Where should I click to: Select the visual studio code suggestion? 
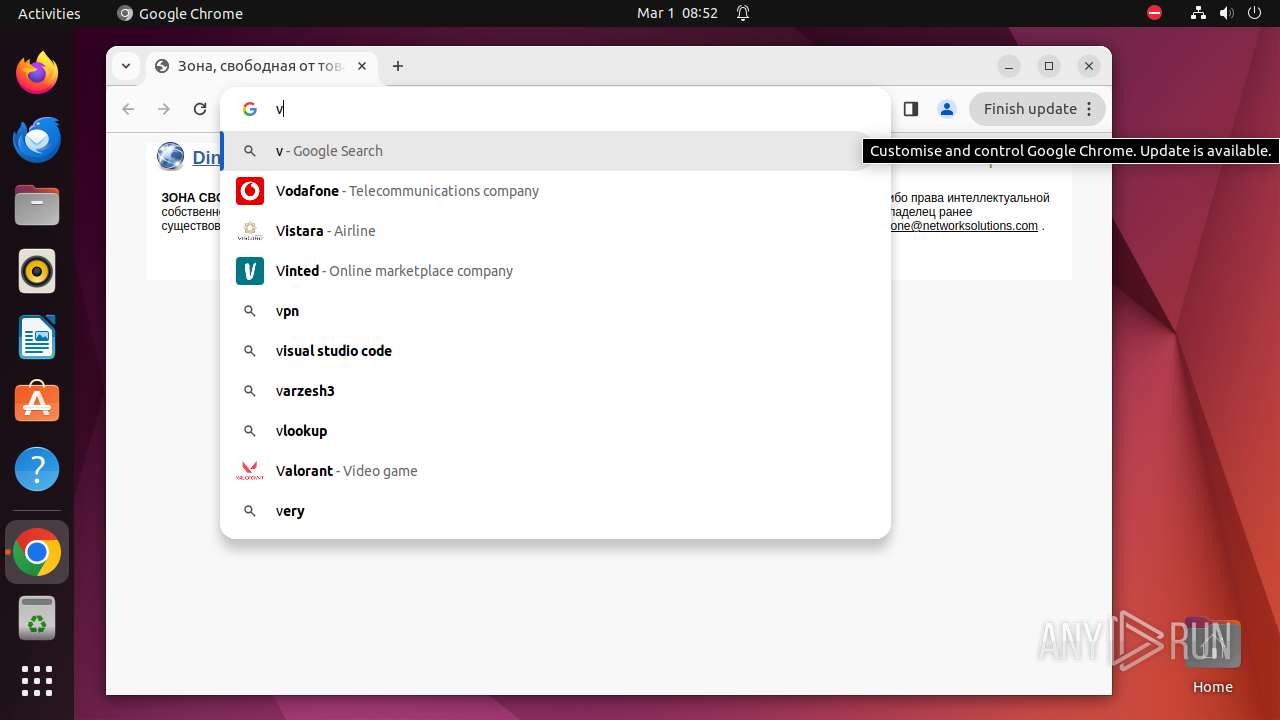tap(555, 351)
